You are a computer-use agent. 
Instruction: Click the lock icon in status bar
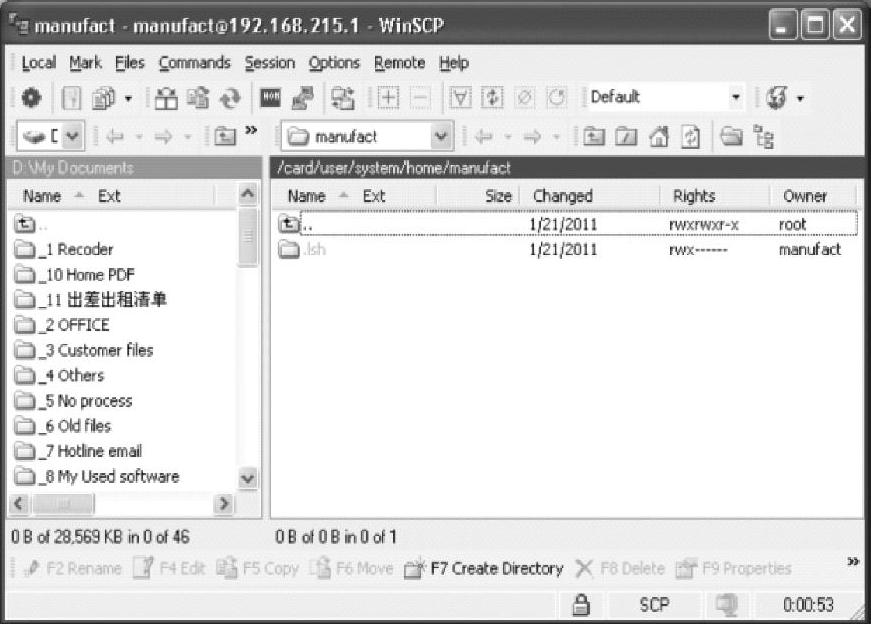pos(581,605)
